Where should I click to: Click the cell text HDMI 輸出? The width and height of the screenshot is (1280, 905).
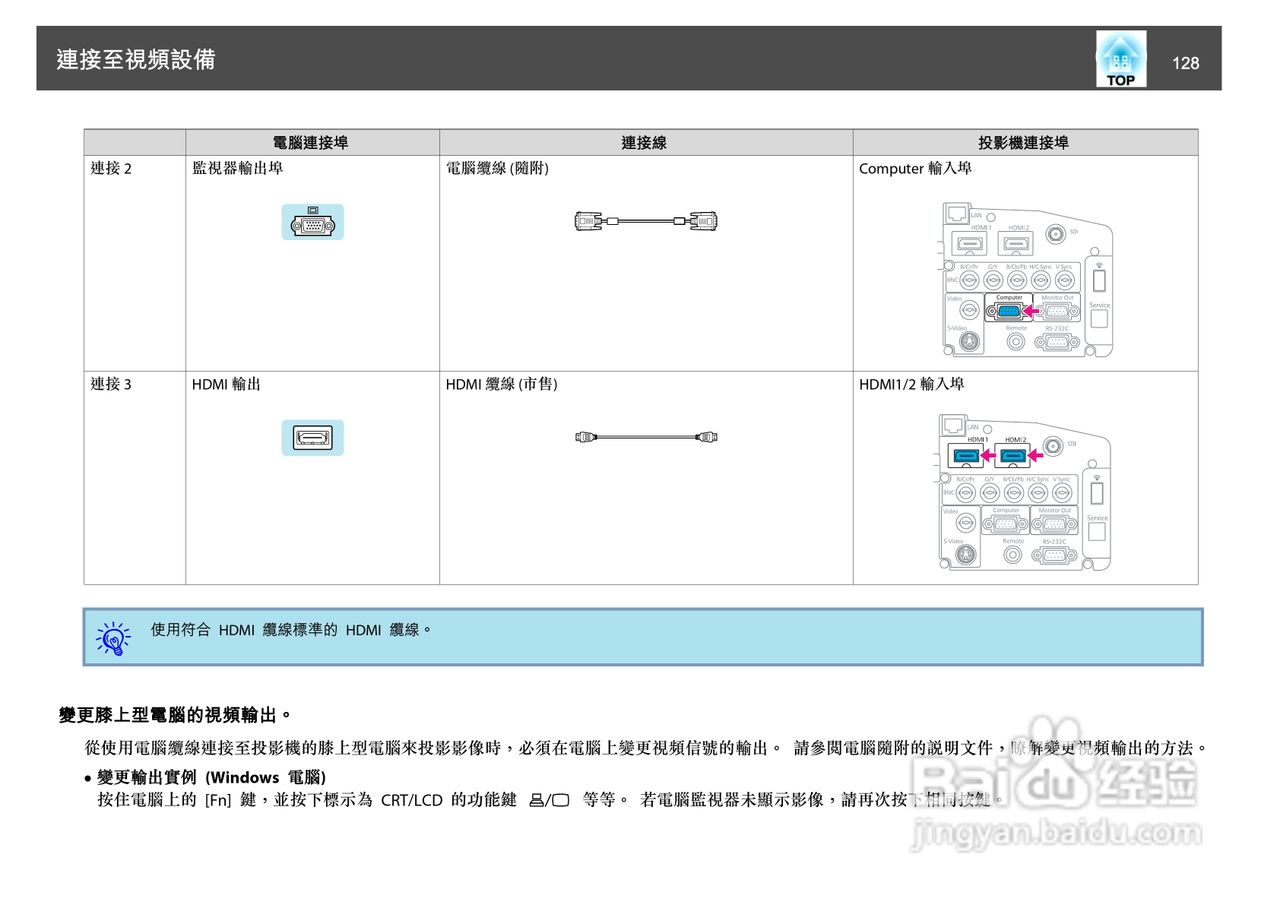(227, 383)
